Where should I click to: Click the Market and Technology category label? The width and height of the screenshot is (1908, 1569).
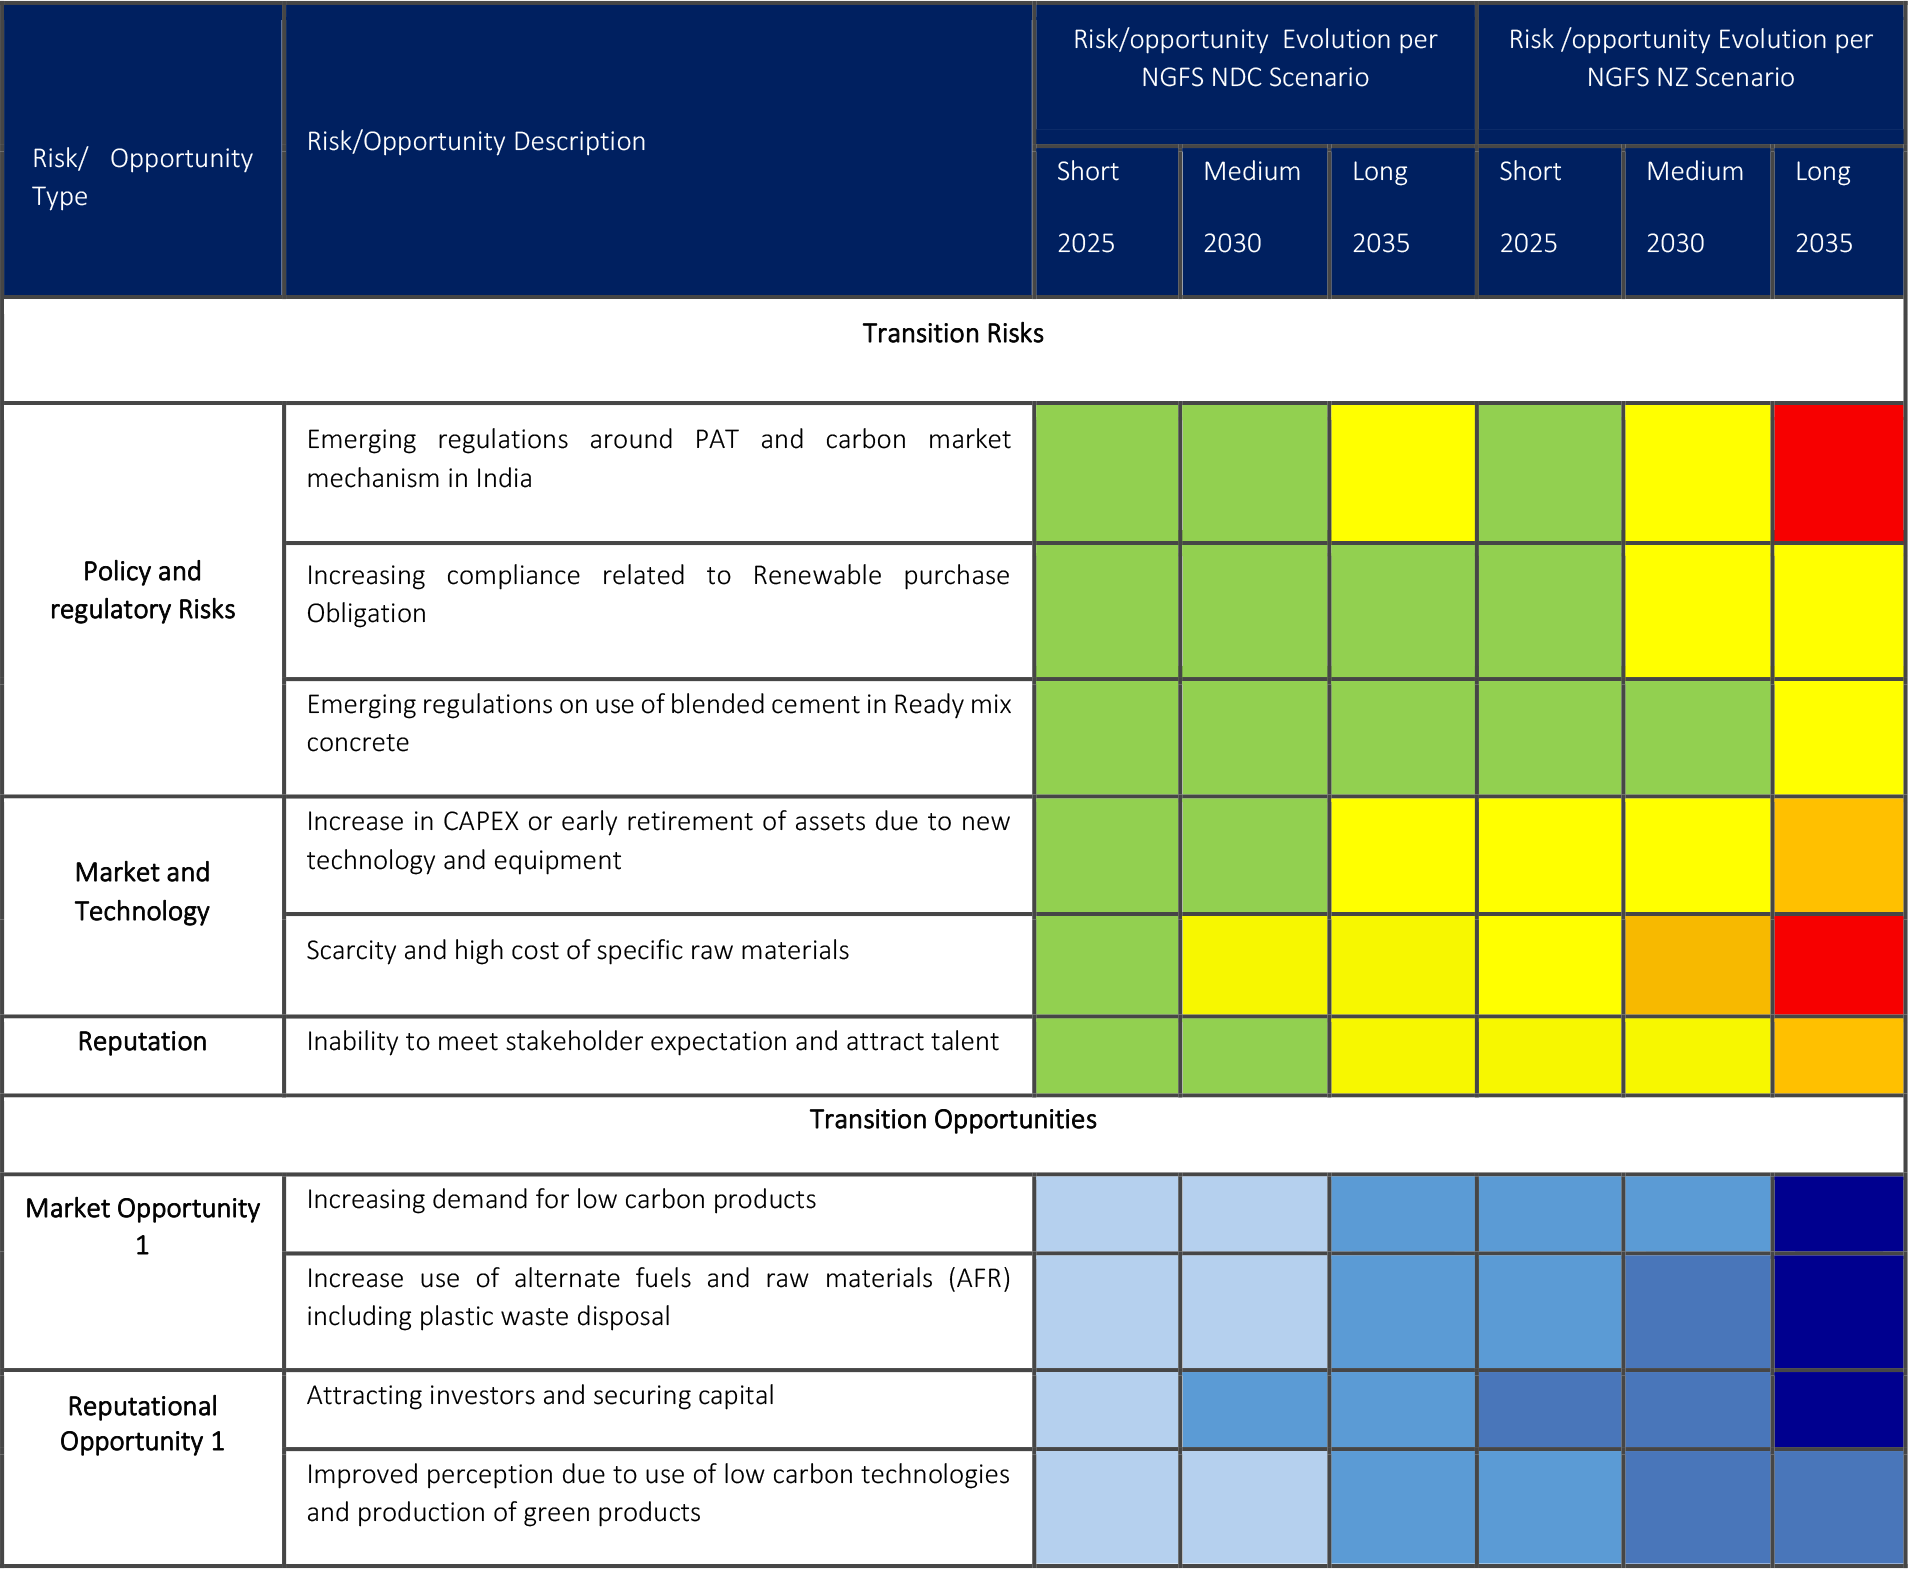[x=142, y=891]
